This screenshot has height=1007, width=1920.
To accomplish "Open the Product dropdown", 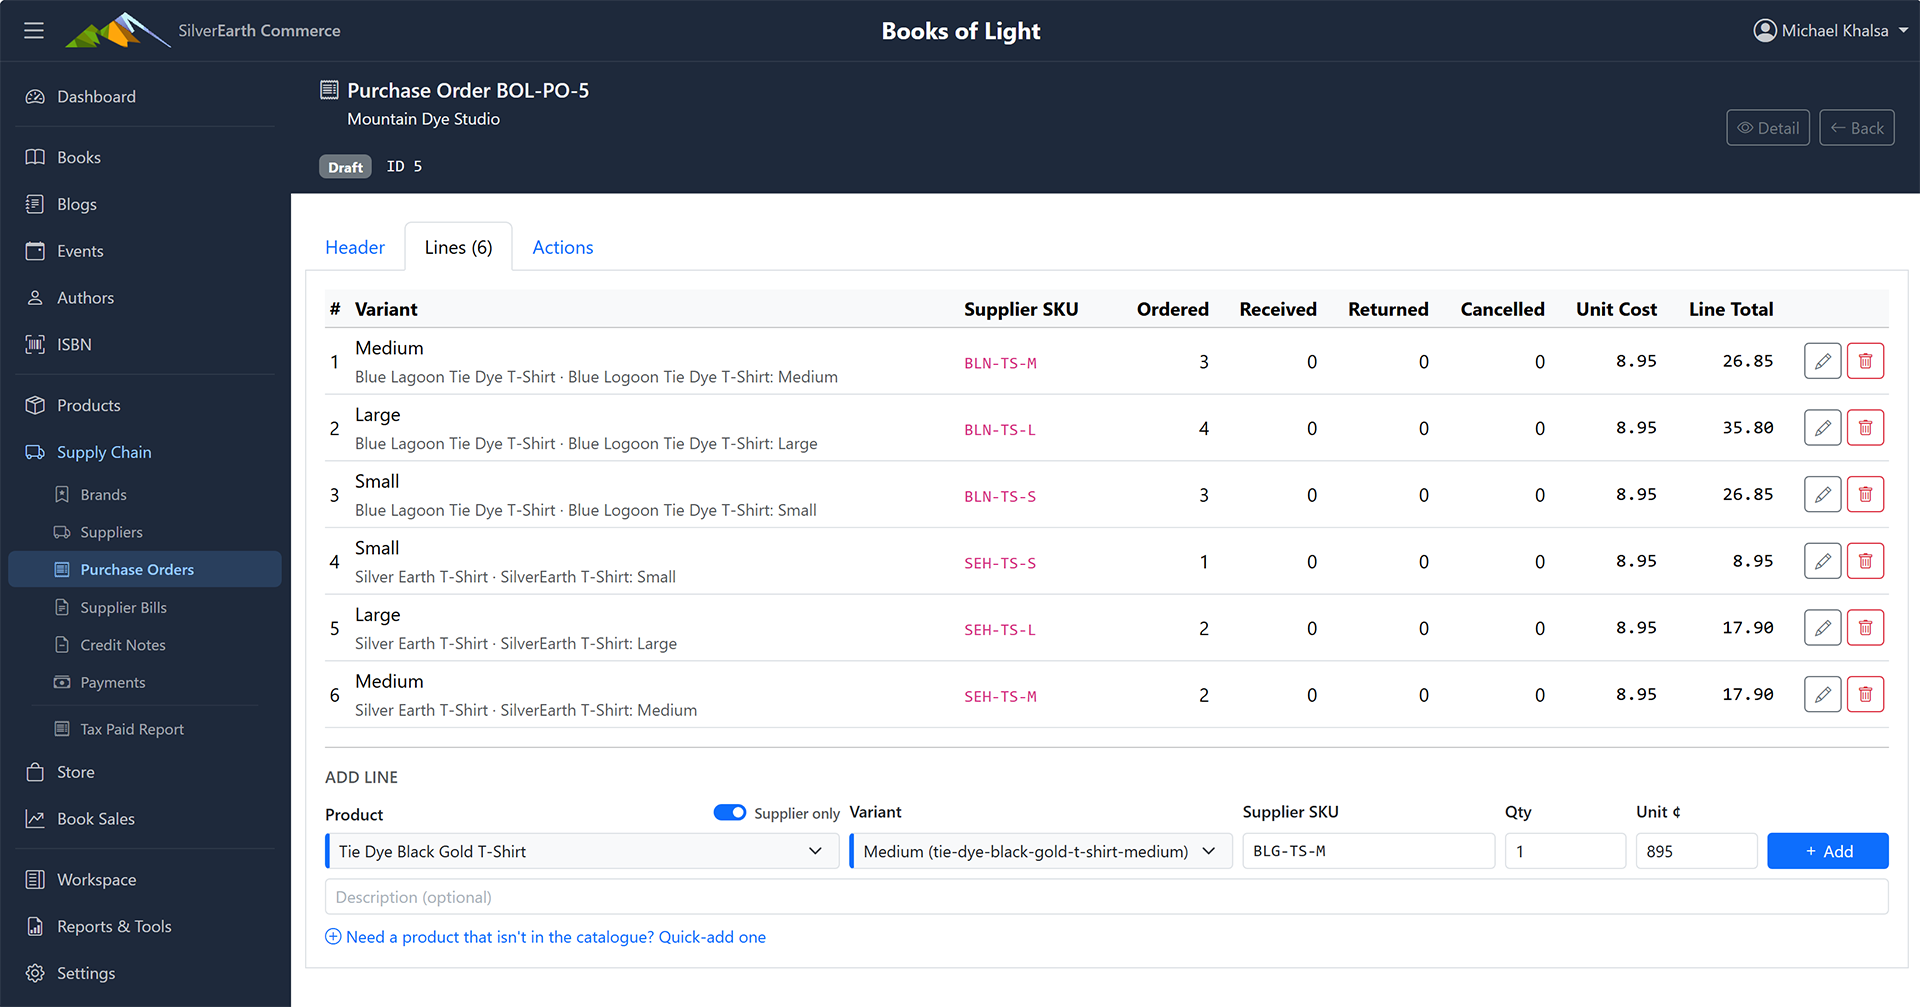I will tap(582, 851).
